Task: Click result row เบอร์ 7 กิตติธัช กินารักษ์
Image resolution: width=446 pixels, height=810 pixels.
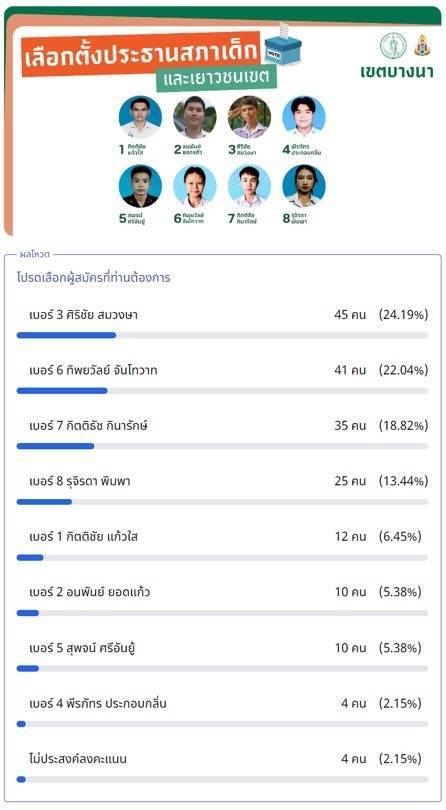Action: click(x=222, y=432)
